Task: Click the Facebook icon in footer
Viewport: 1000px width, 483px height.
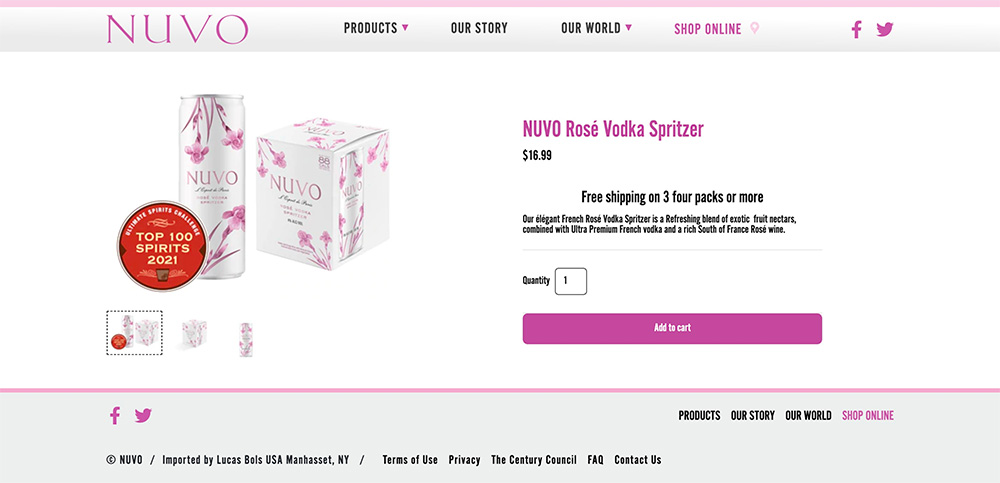Action: click(115, 415)
